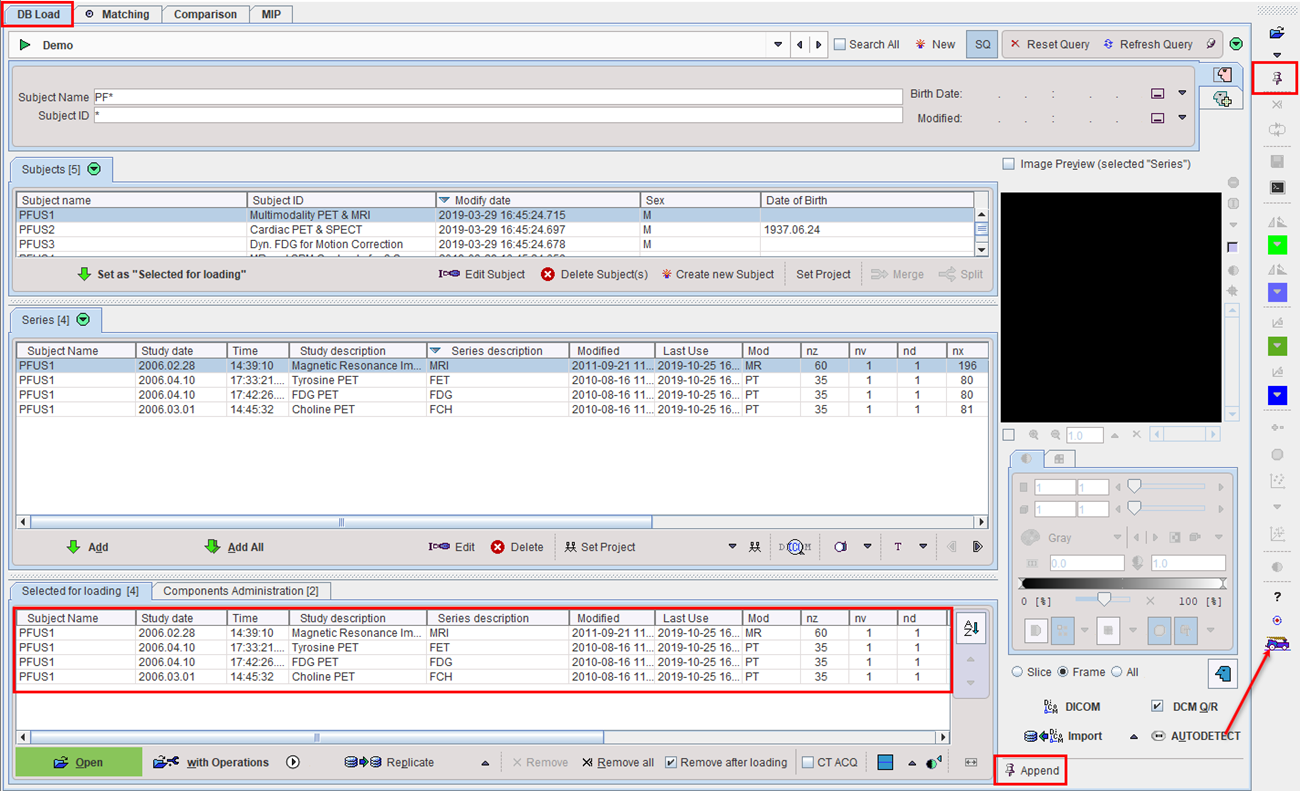Click the Reset Query button
1300x791 pixels.
1050,44
